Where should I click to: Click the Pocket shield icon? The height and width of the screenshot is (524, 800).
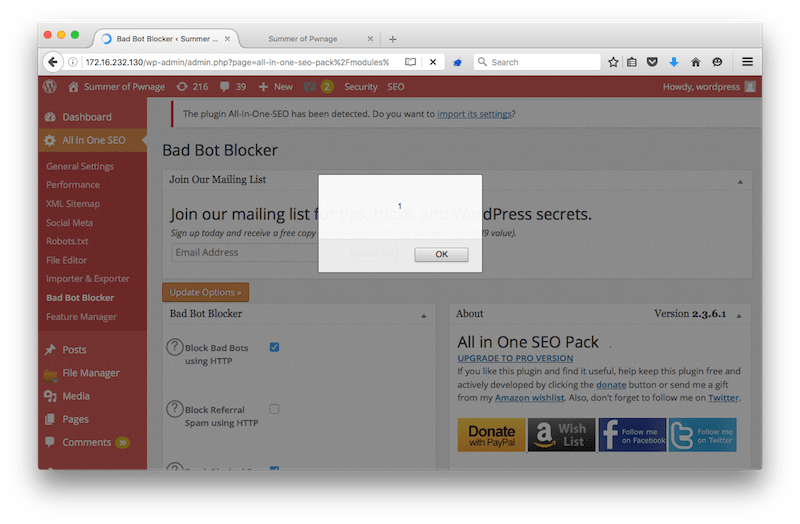[x=652, y=62]
